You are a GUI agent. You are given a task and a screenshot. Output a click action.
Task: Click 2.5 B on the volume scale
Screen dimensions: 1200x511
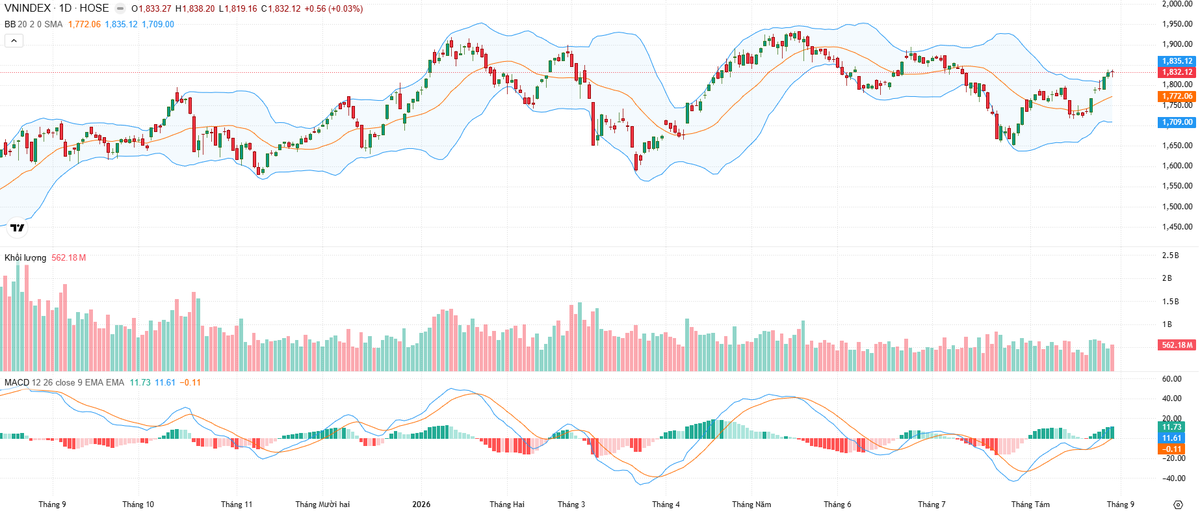tap(1170, 256)
